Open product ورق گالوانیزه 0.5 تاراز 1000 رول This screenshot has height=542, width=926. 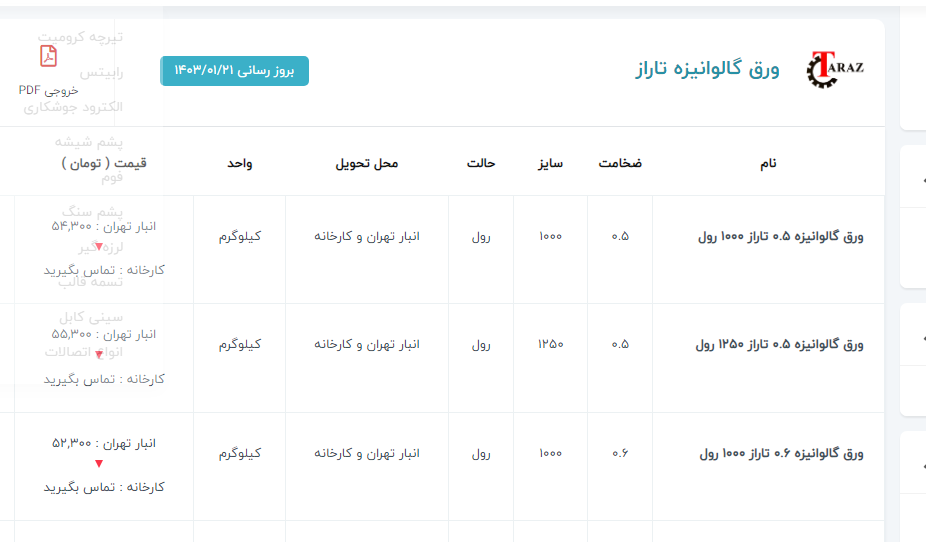779,237
